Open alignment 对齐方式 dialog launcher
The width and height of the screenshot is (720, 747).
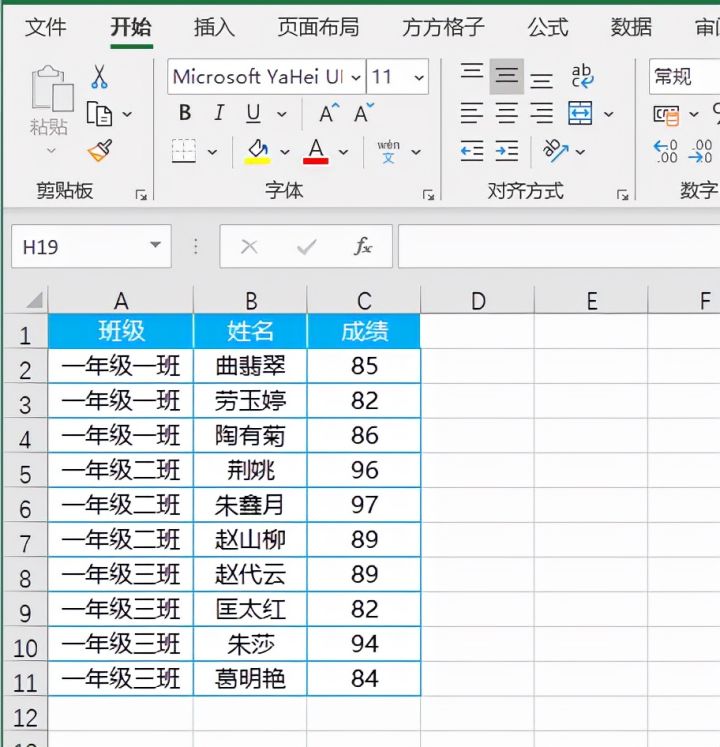622,194
